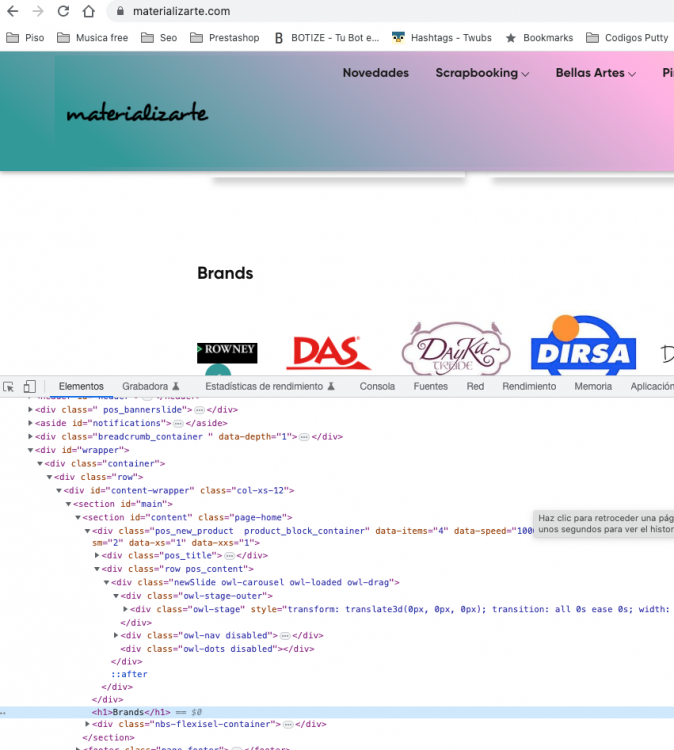Image resolution: width=674 pixels, height=750 pixels.
Task: Switch to Estadísticas de rendimiento tab
Action: [270, 386]
